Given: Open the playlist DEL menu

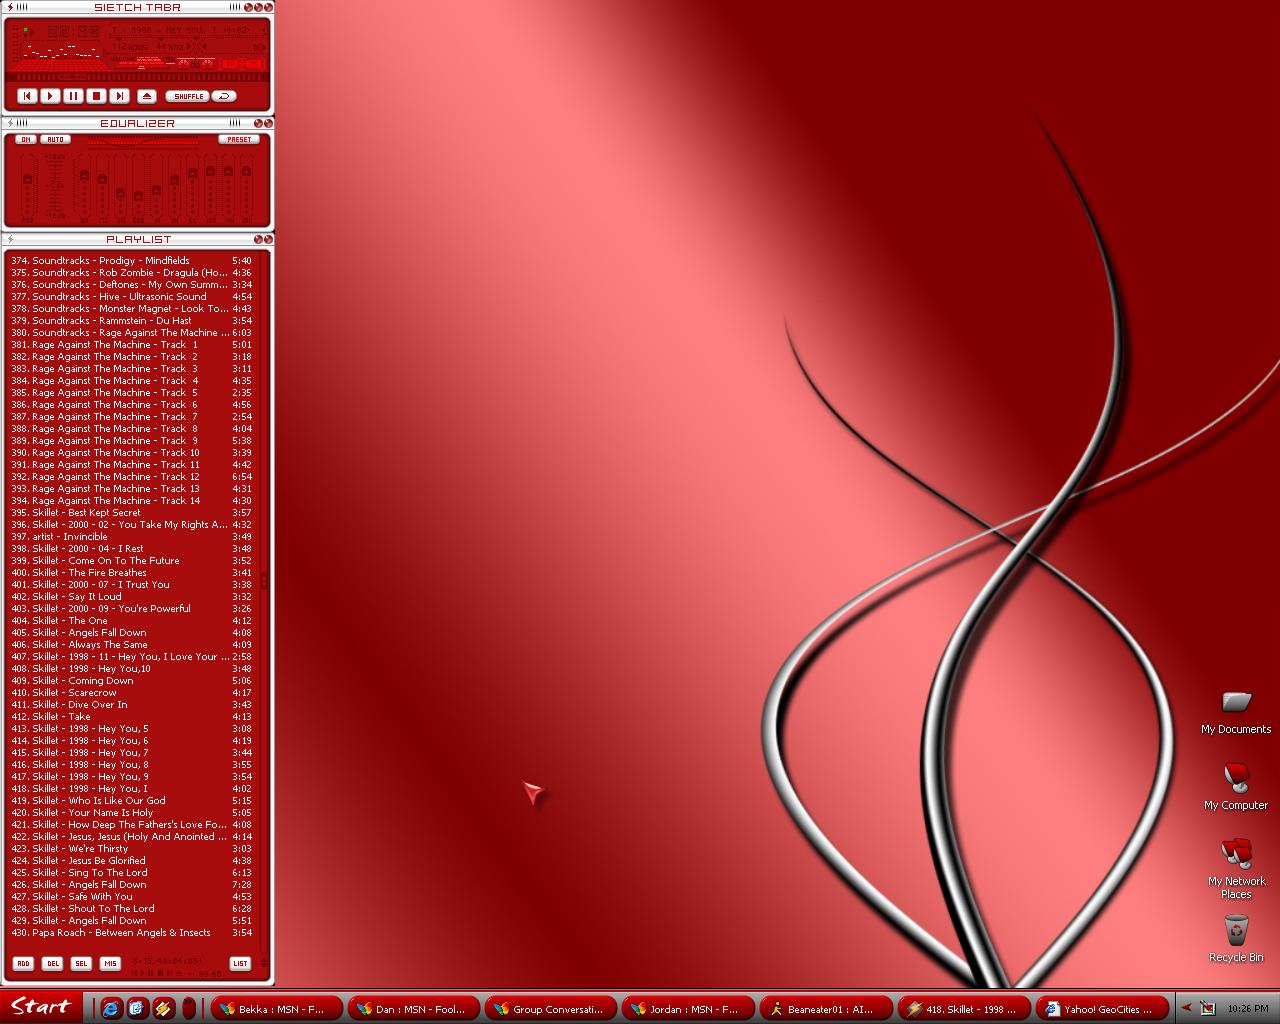Looking at the screenshot, I should pyautogui.click(x=52, y=963).
